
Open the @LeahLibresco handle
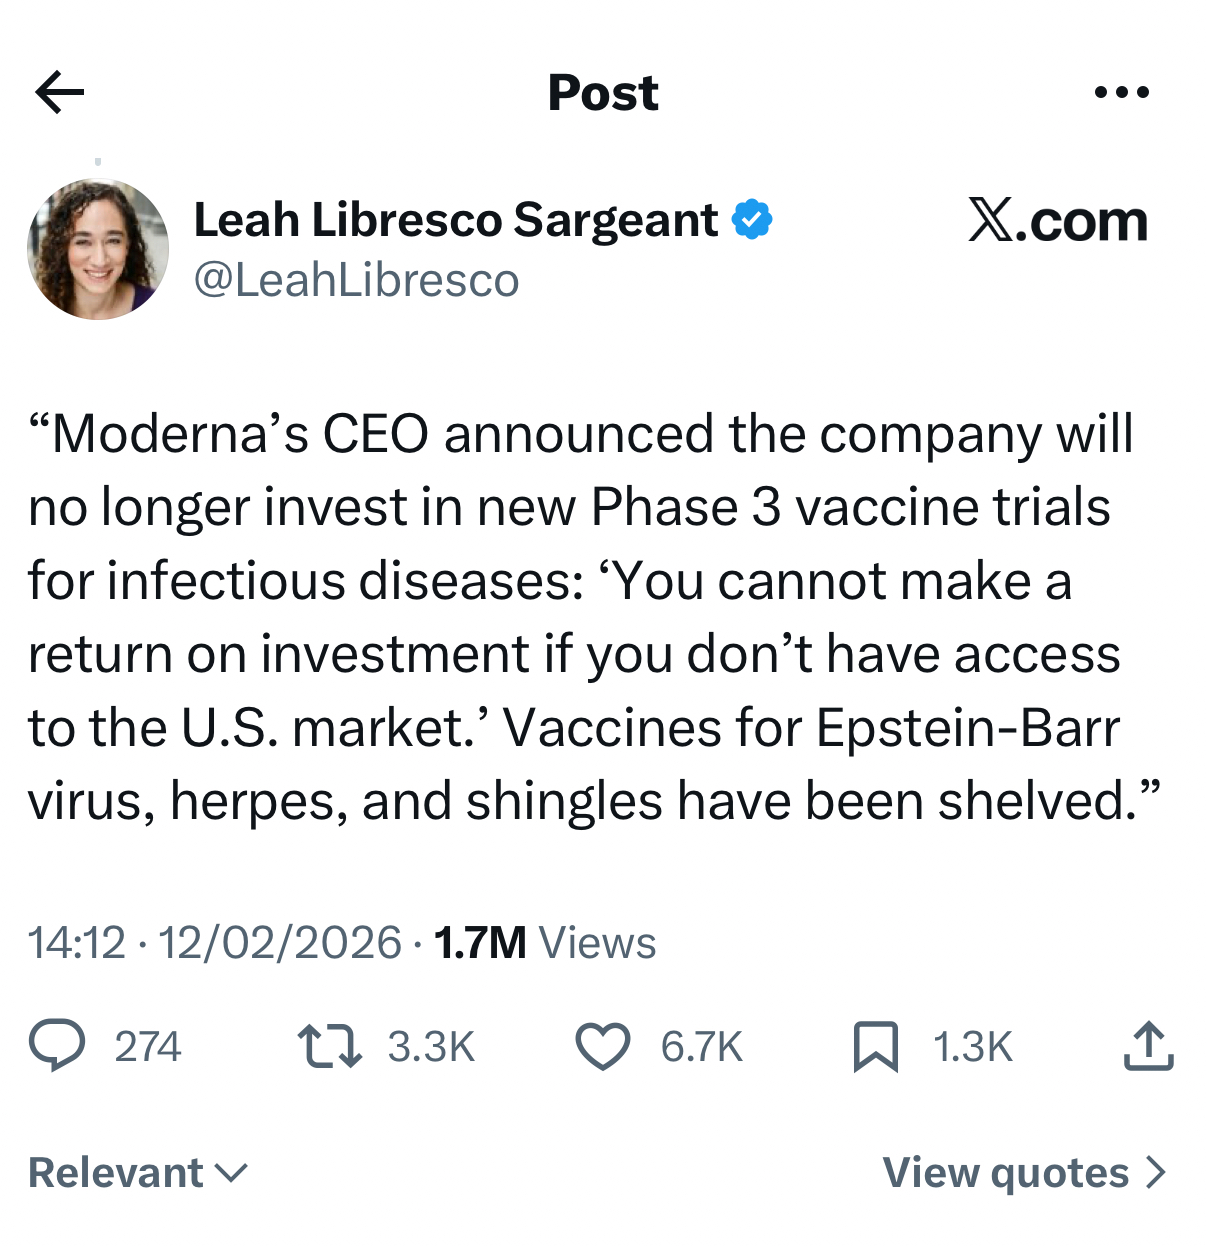click(x=356, y=280)
